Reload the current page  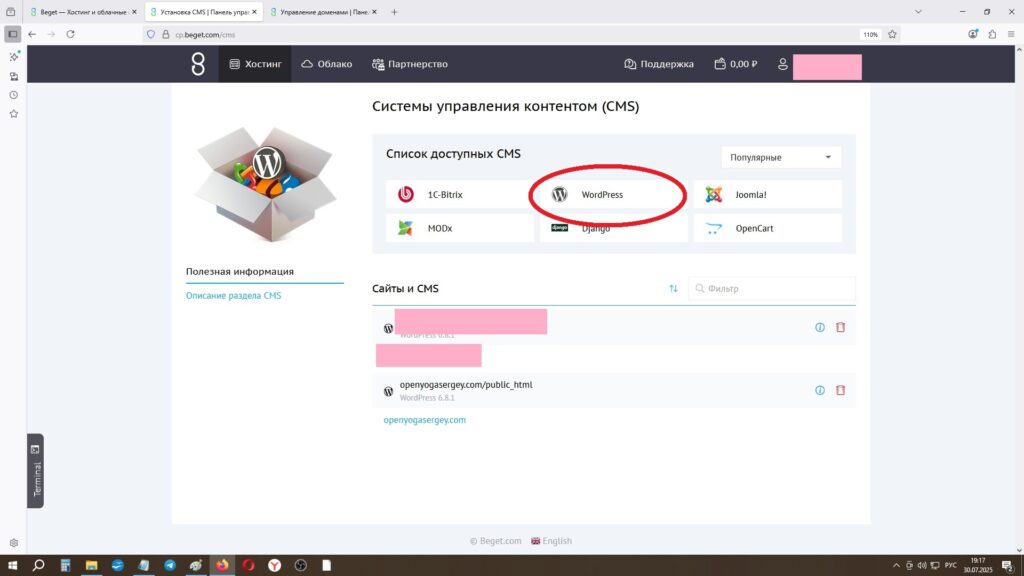point(71,35)
